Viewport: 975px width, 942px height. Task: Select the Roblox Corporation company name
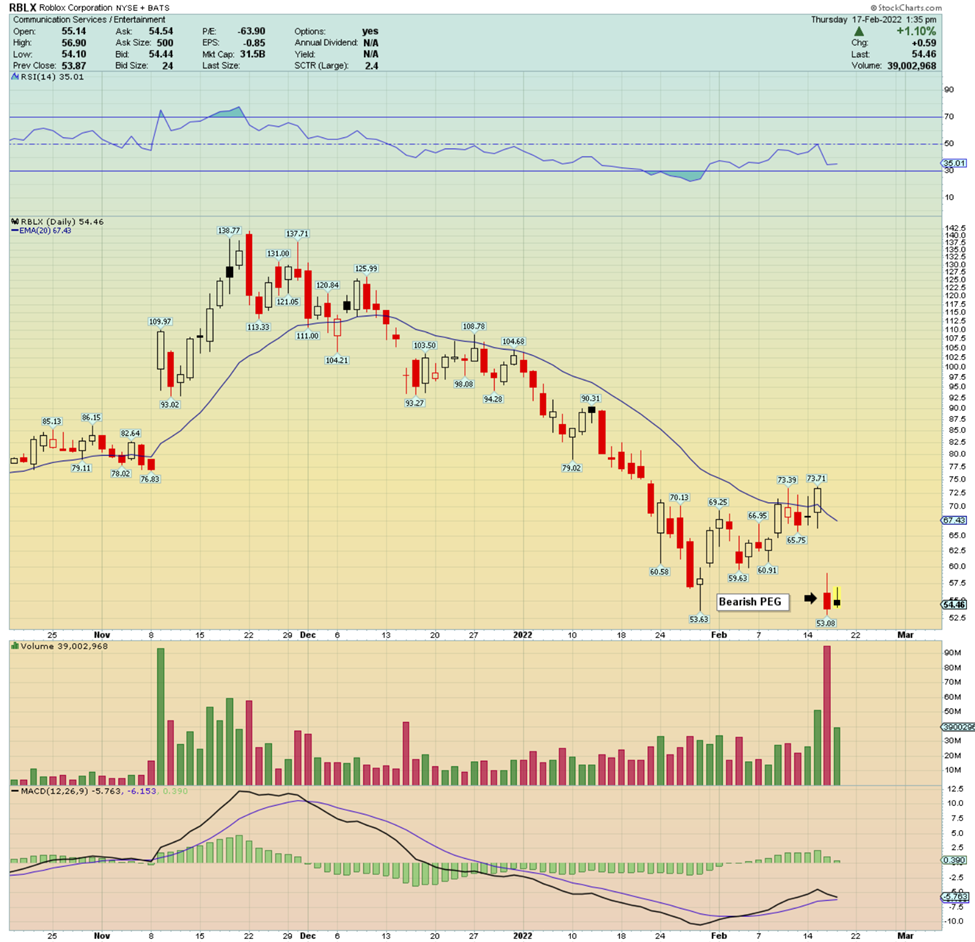click(76, 8)
